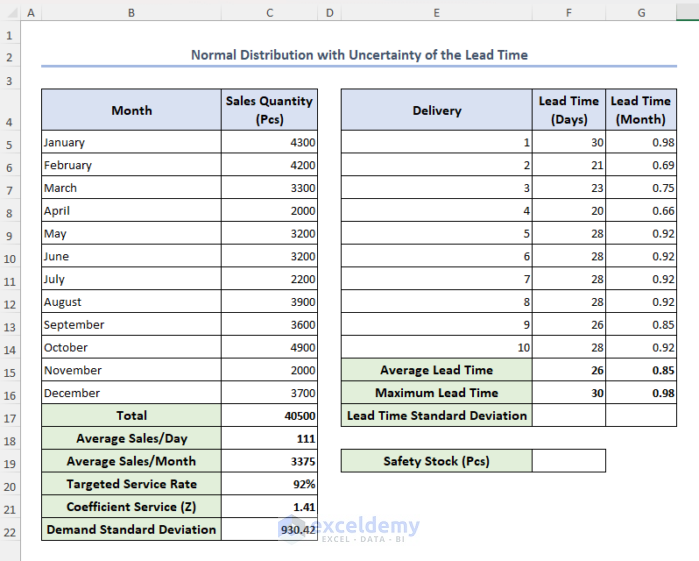Select Coefficient Service (Z) value 1.41

269,507
